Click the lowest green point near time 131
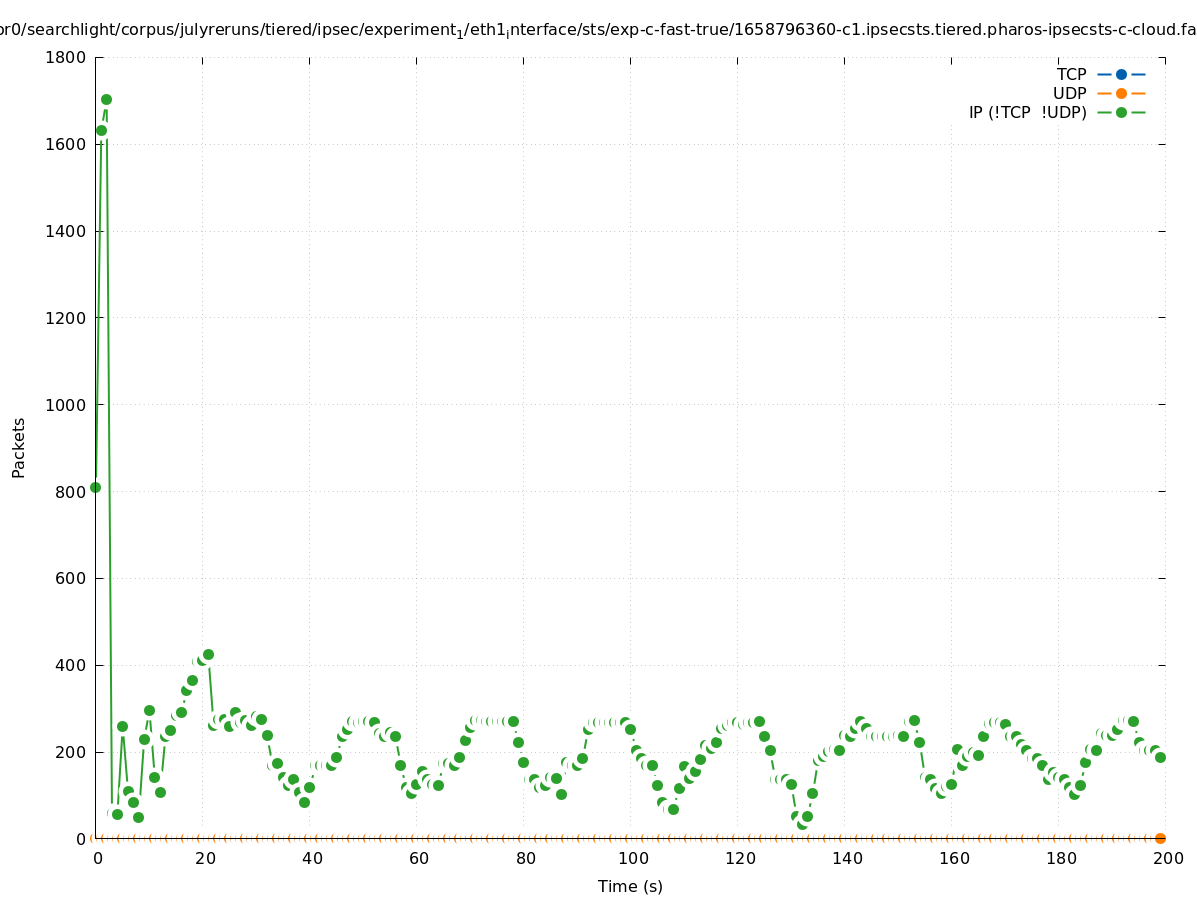Viewport: 1197px width, 900px height. point(801,824)
